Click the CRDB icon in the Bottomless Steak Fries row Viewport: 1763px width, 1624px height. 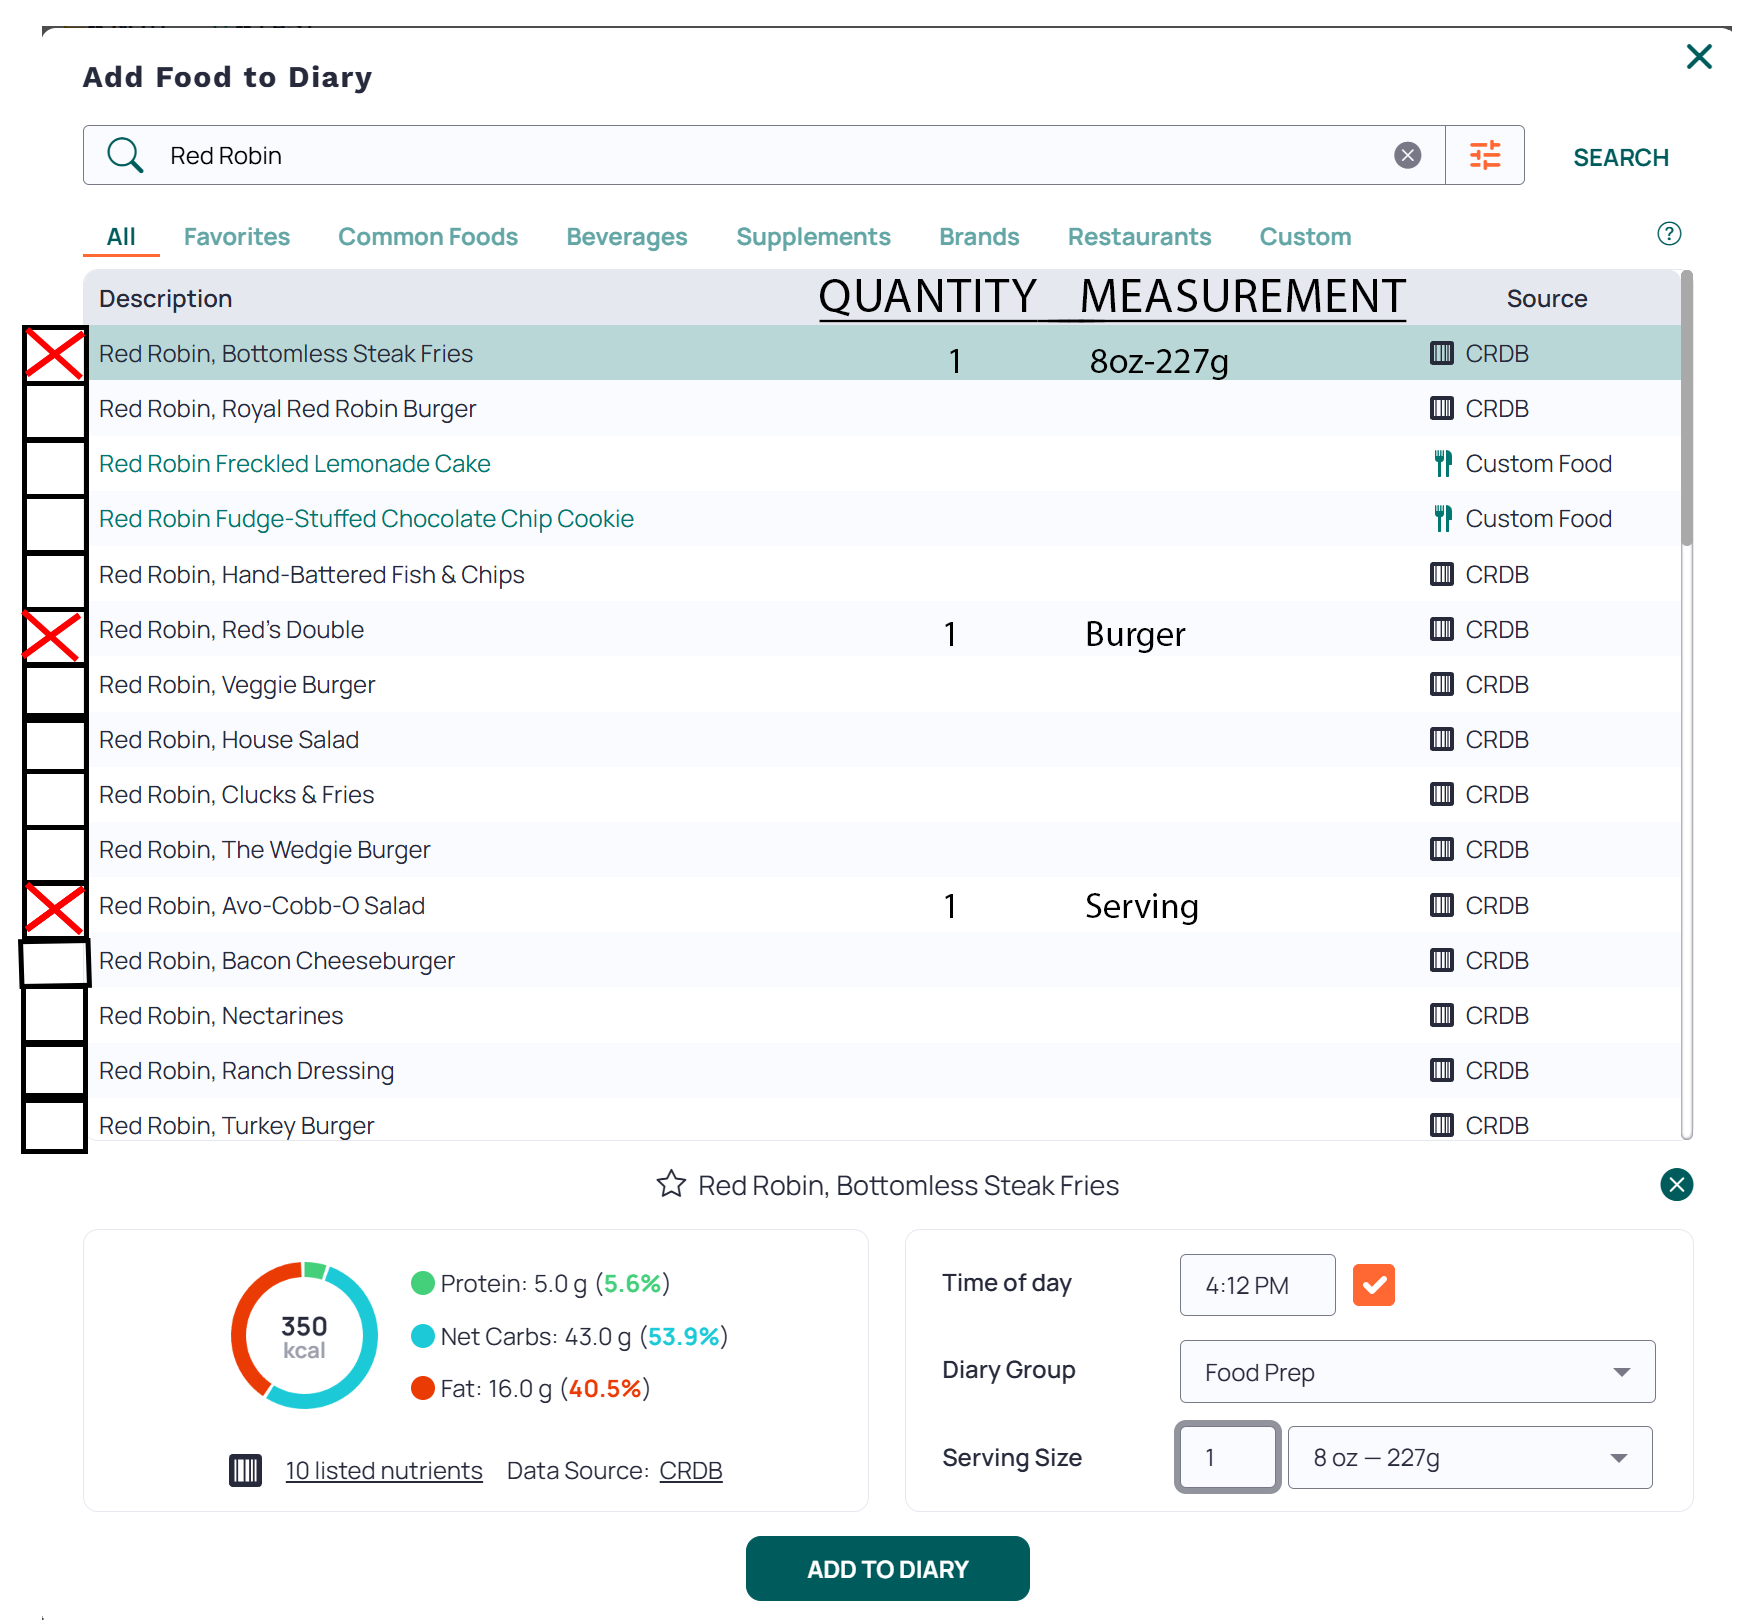pos(1441,353)
